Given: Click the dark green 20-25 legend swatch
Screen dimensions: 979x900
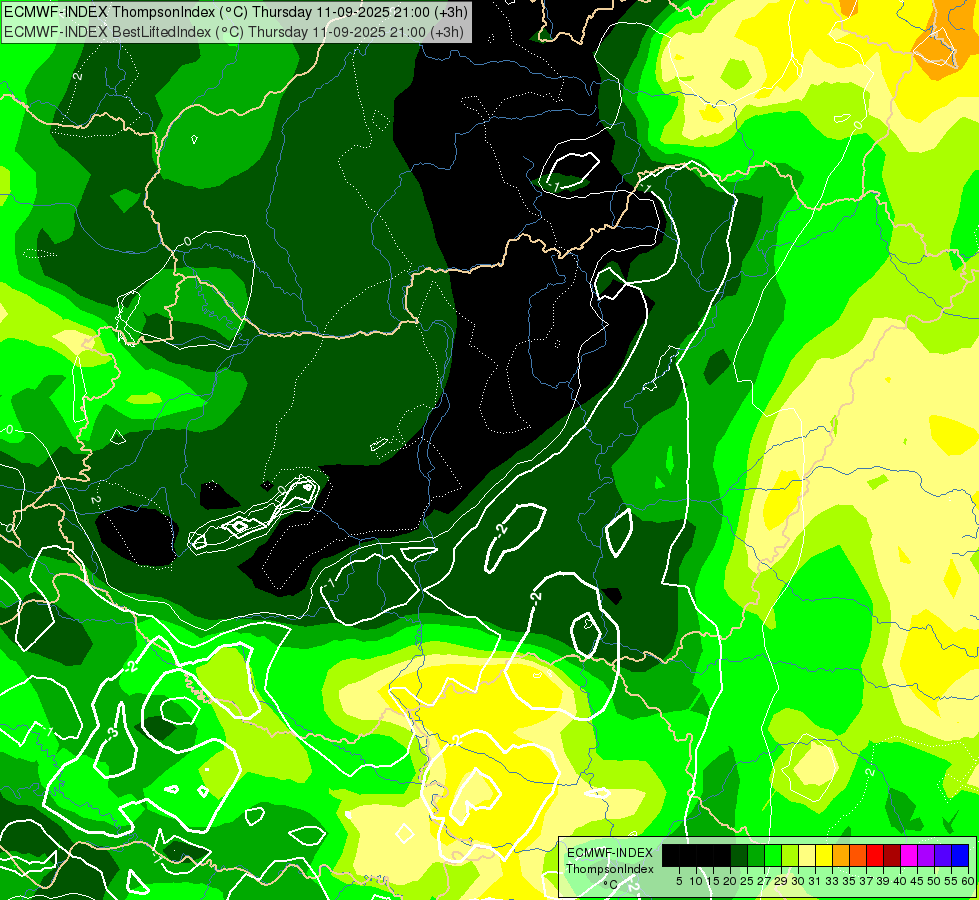Looking at the screenshot, I should coord(739,855).
